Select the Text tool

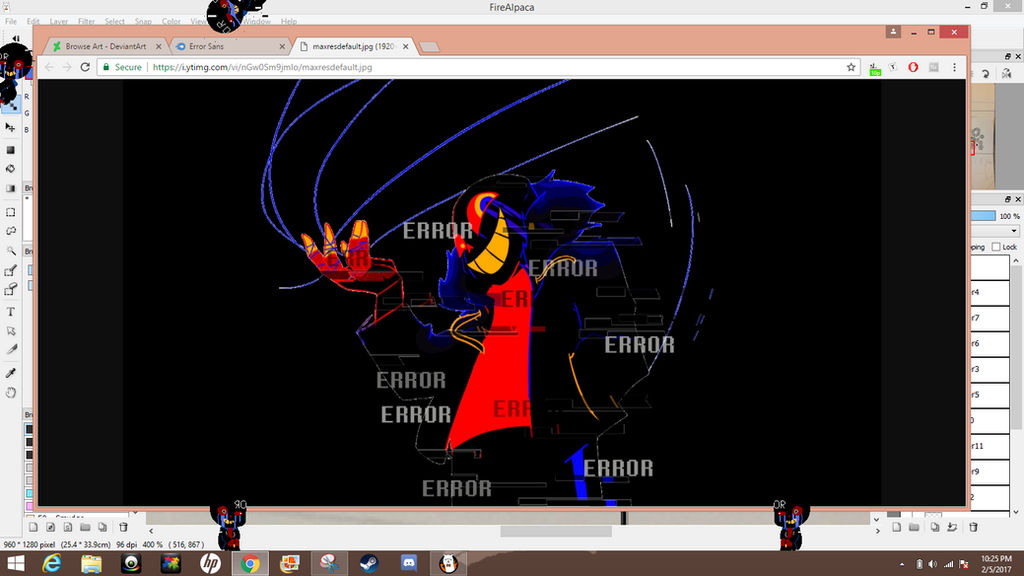tap(10, 312)
